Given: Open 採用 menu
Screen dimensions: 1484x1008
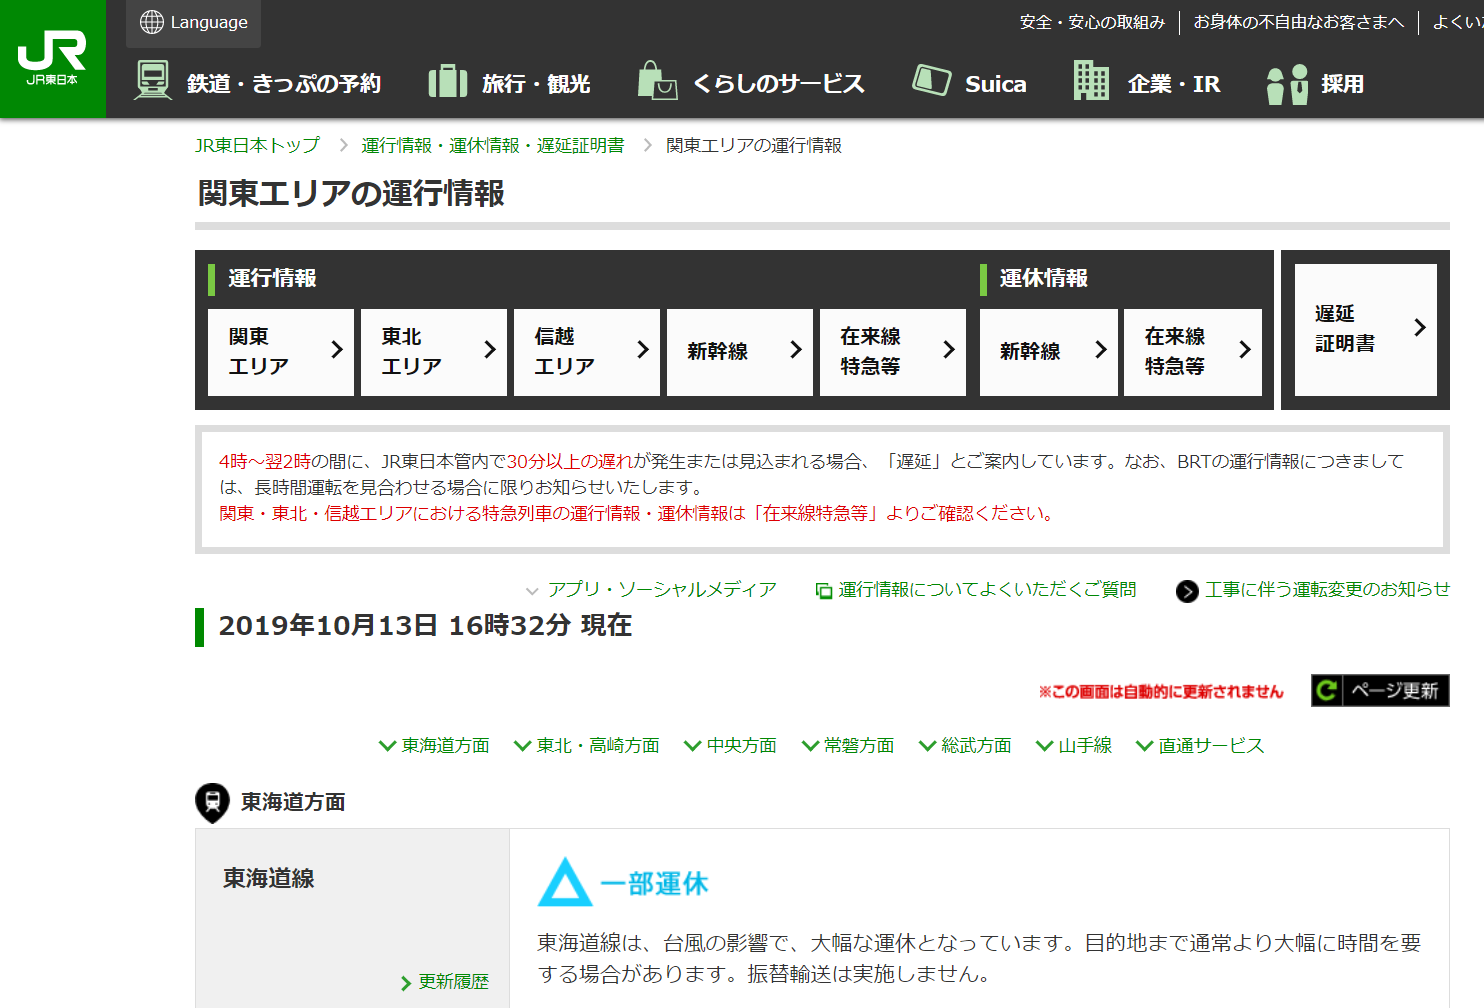Looking at the screenshot, I should point(1315,84).
